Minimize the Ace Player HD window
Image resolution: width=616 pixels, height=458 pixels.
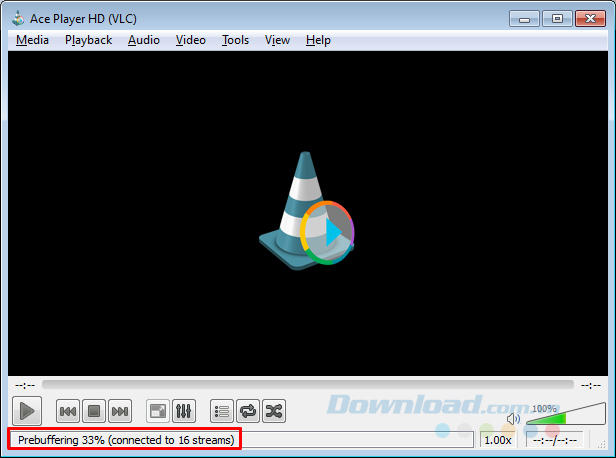click(x=524, y=19)
